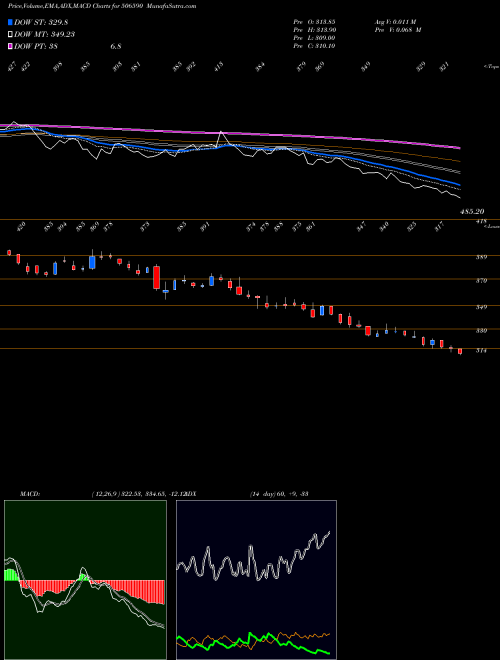Click the 'Pre V: 0.068 M' volume text
This screenshot has height=660, width=500.
click(x=397, y=30)
